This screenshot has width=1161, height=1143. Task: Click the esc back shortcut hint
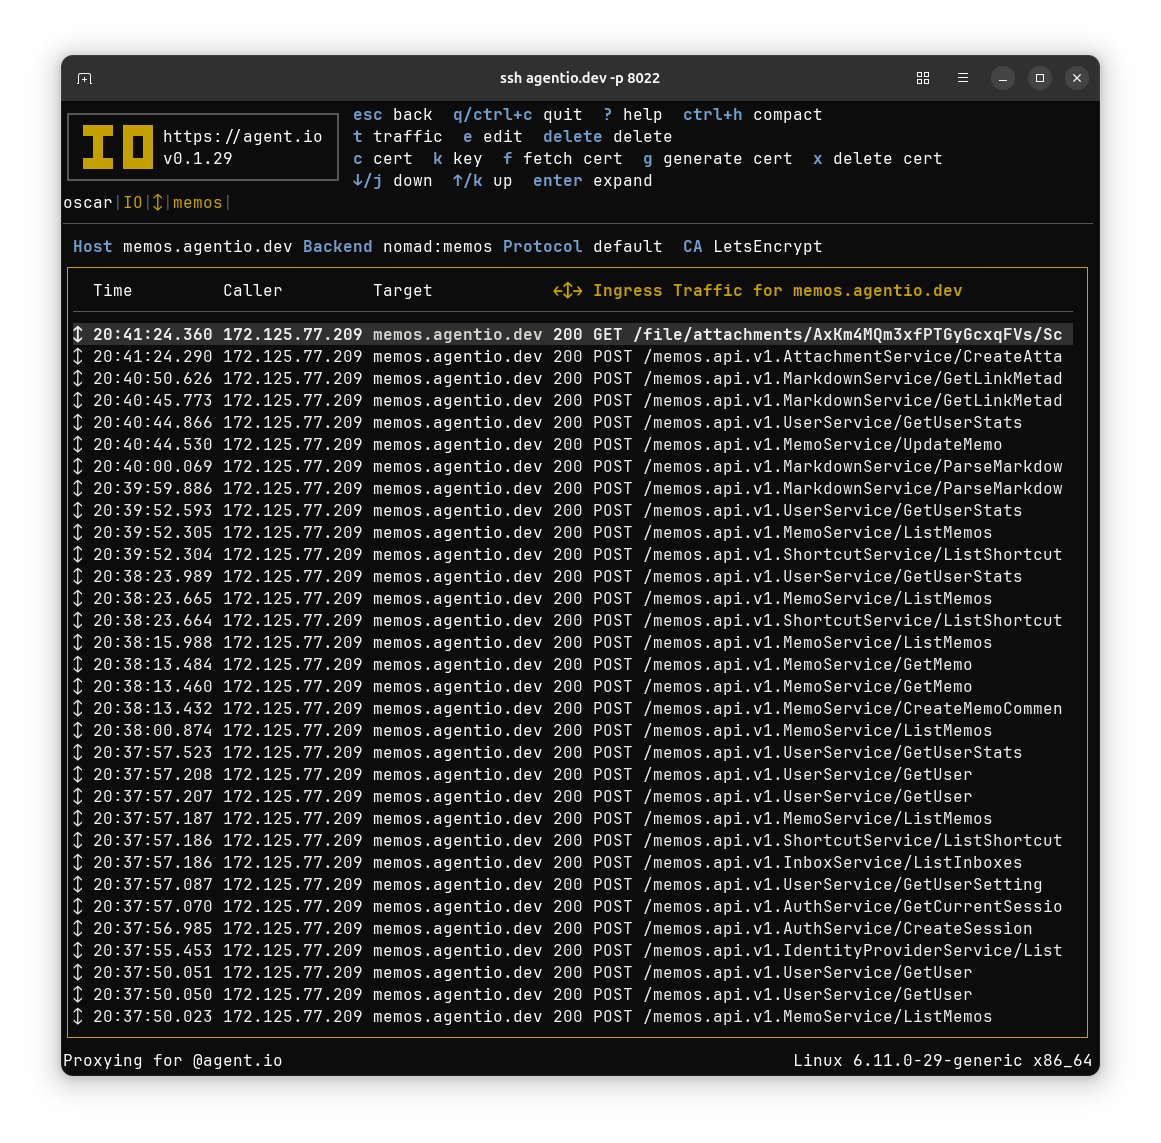(392, 115)
